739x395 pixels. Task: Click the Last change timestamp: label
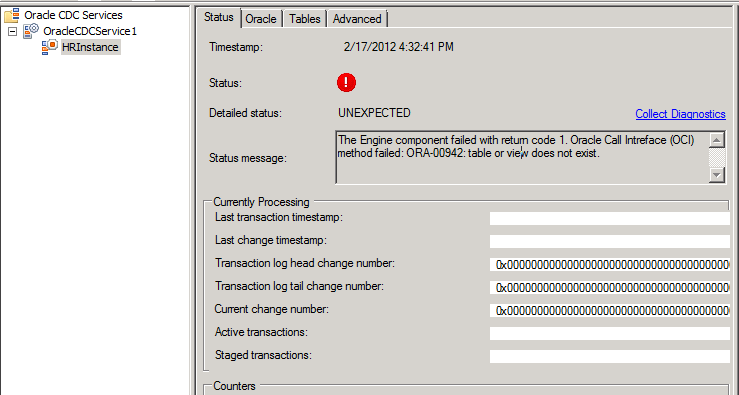pyautogui.click(x=271, y=240)
